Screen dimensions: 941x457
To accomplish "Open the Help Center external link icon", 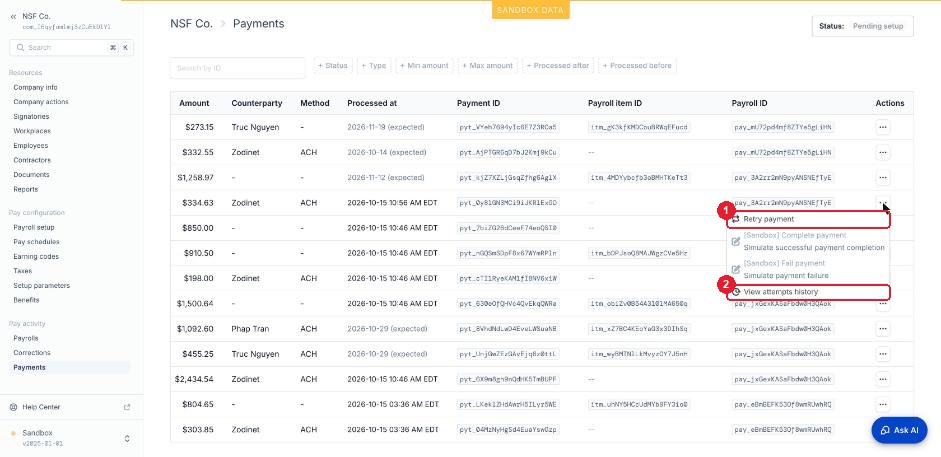I will click(127, 407).
